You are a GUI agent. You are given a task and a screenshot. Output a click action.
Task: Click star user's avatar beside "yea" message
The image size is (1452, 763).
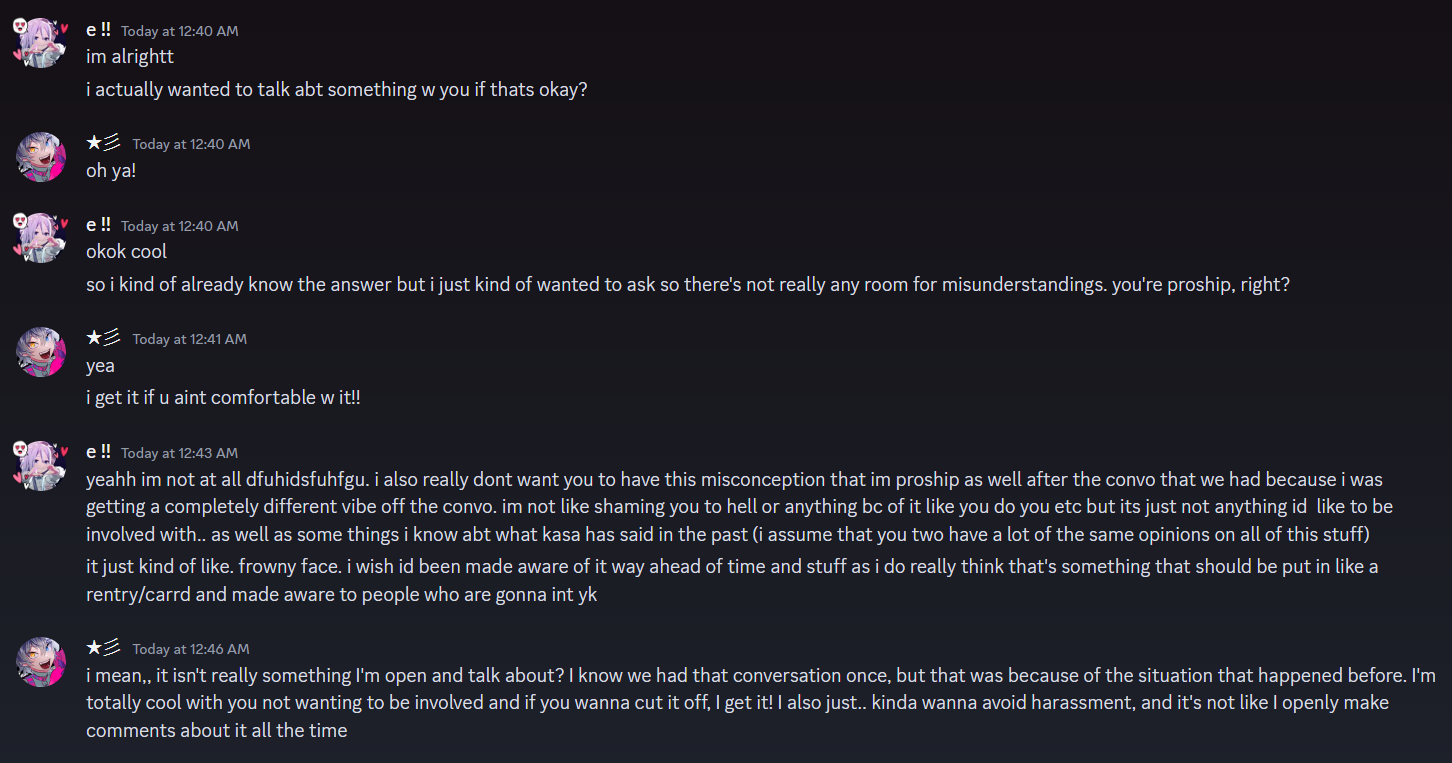pos(41,352)
